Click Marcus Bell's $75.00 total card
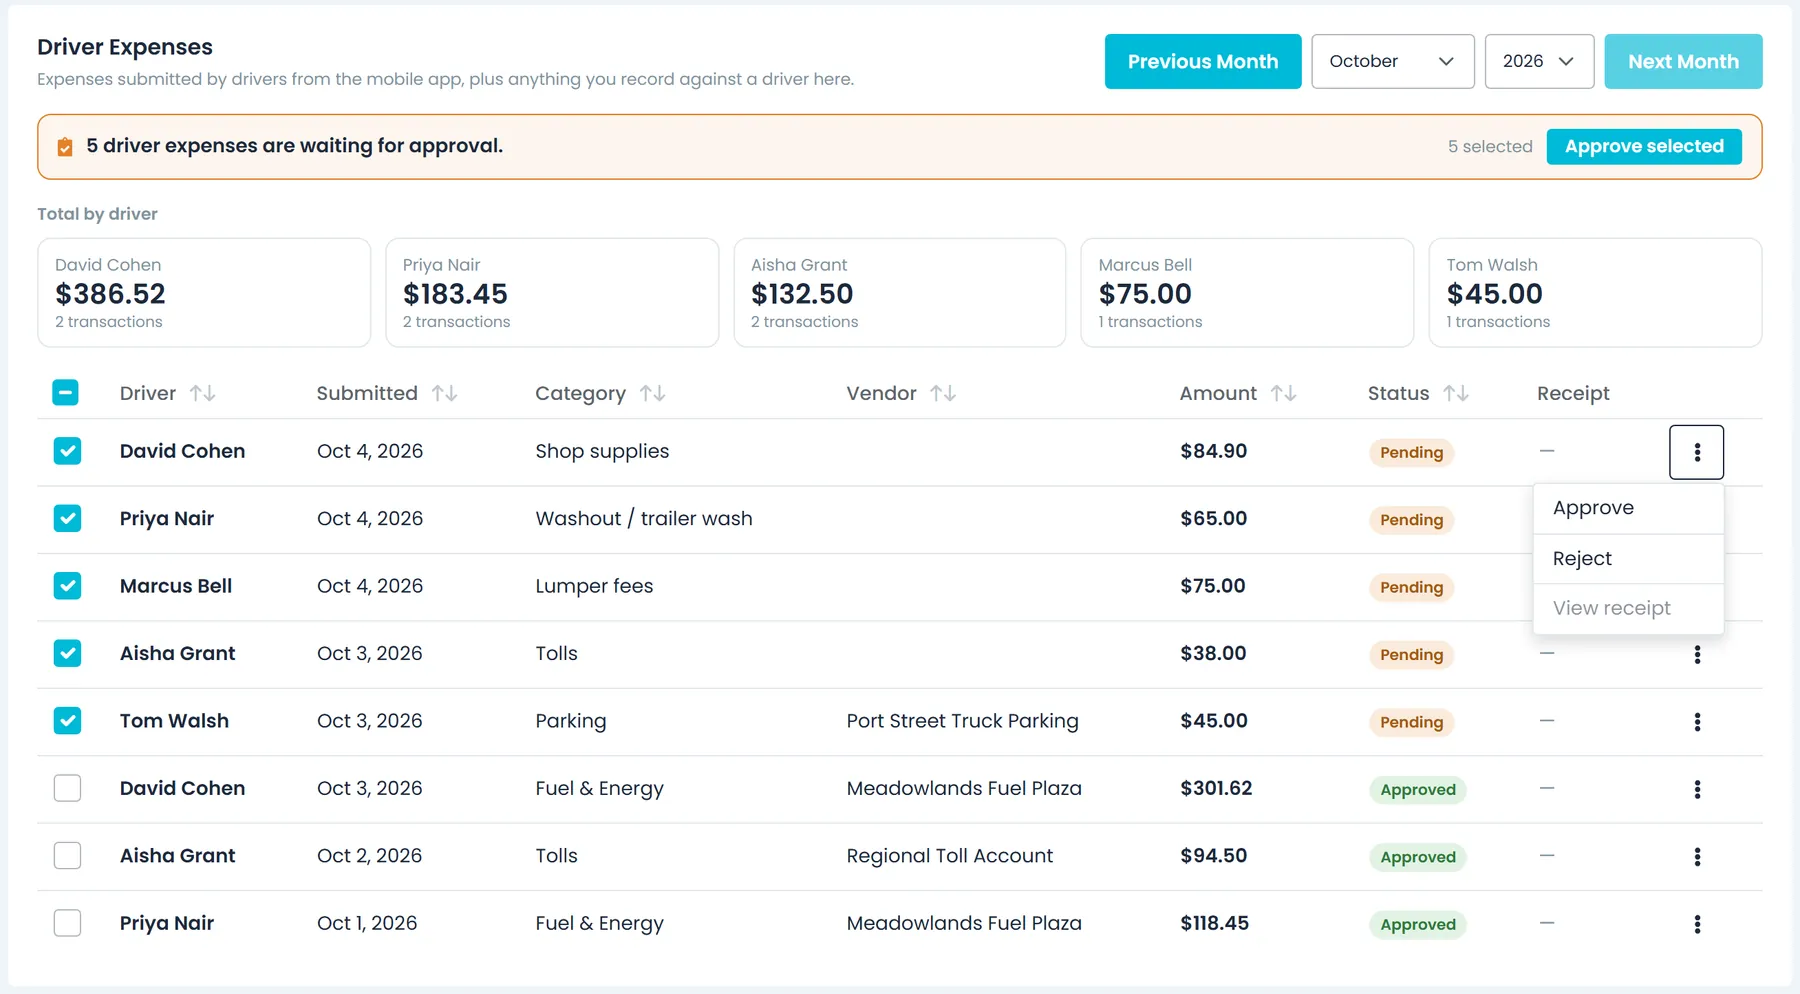1800x994 pixels. pyautogui.click(x=1247, y=293)
